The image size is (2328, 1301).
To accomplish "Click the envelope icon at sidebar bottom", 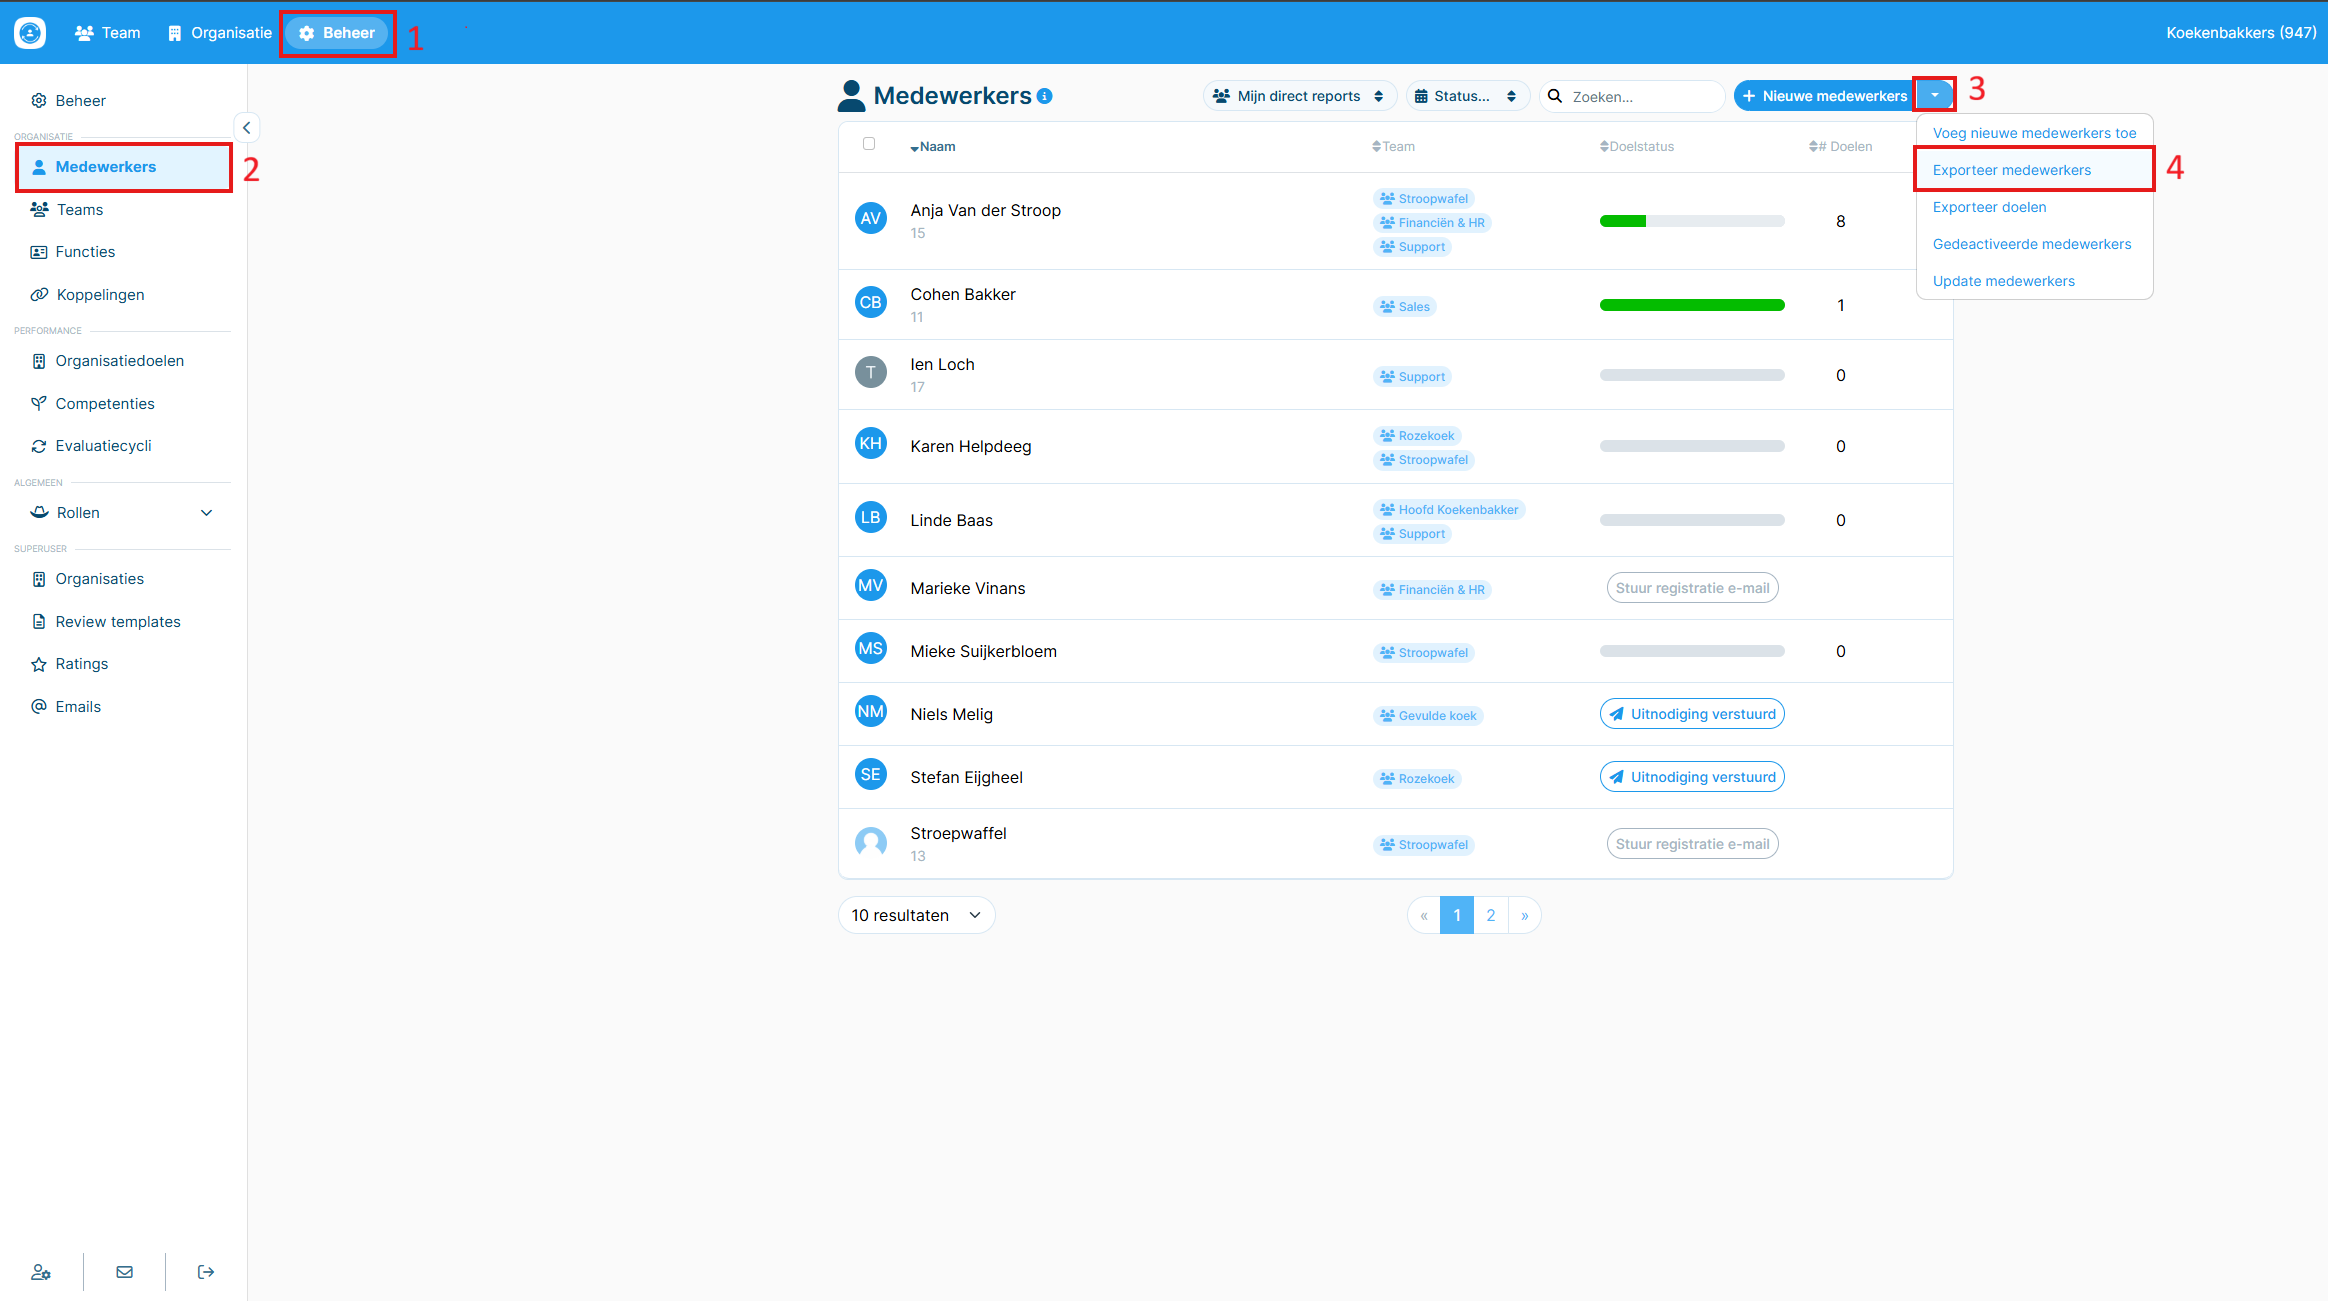I will click(x=125, y=1272).
